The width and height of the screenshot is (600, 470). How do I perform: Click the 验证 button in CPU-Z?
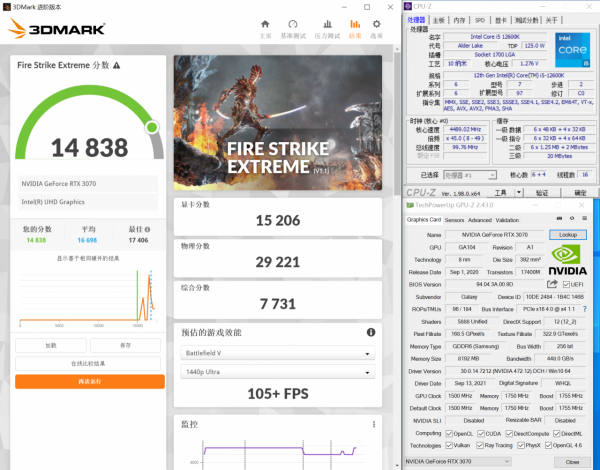tap(542, 193)
